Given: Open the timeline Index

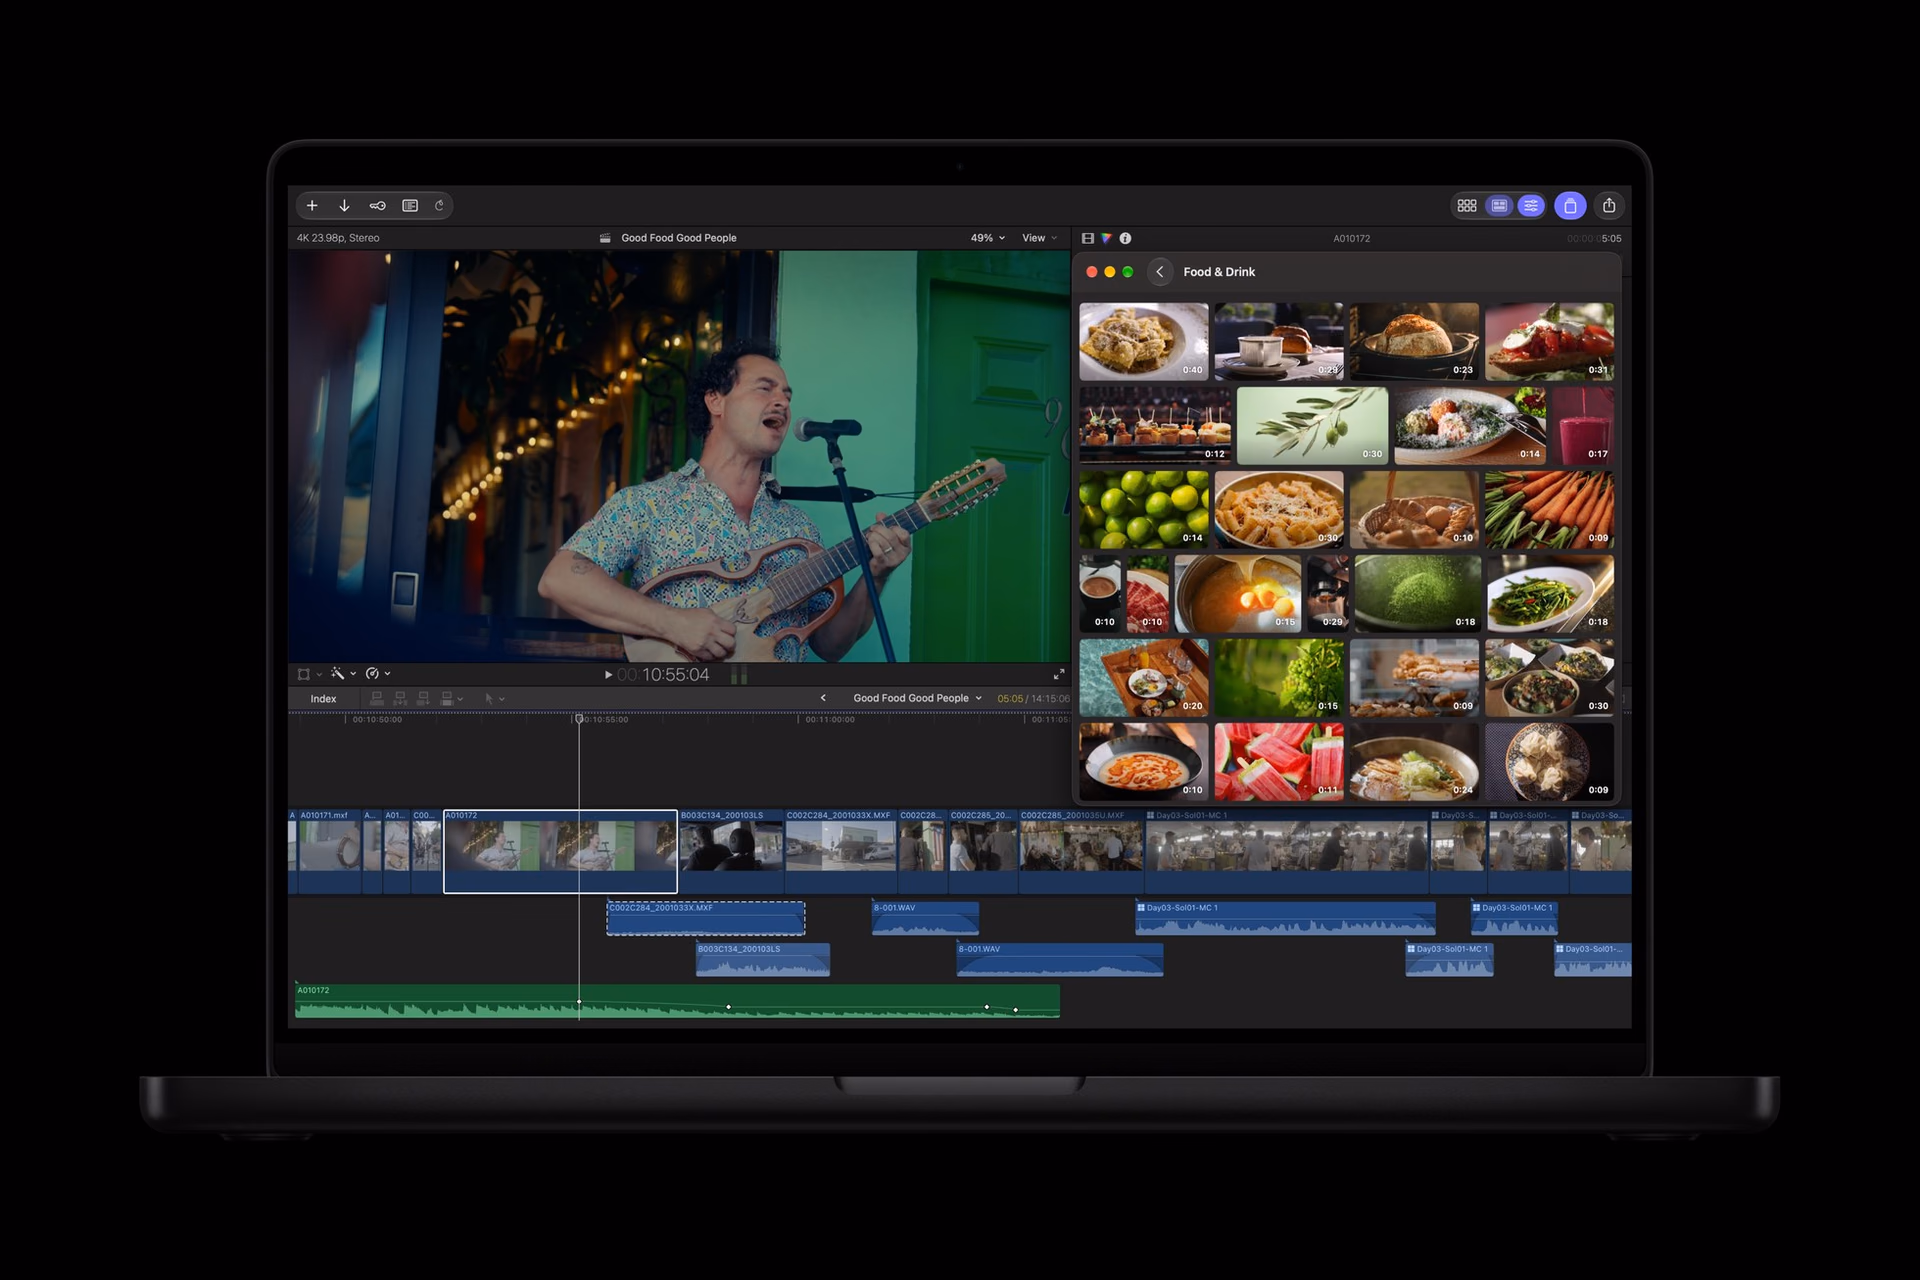Looking at the screenshot, I should tap(323, 699).
